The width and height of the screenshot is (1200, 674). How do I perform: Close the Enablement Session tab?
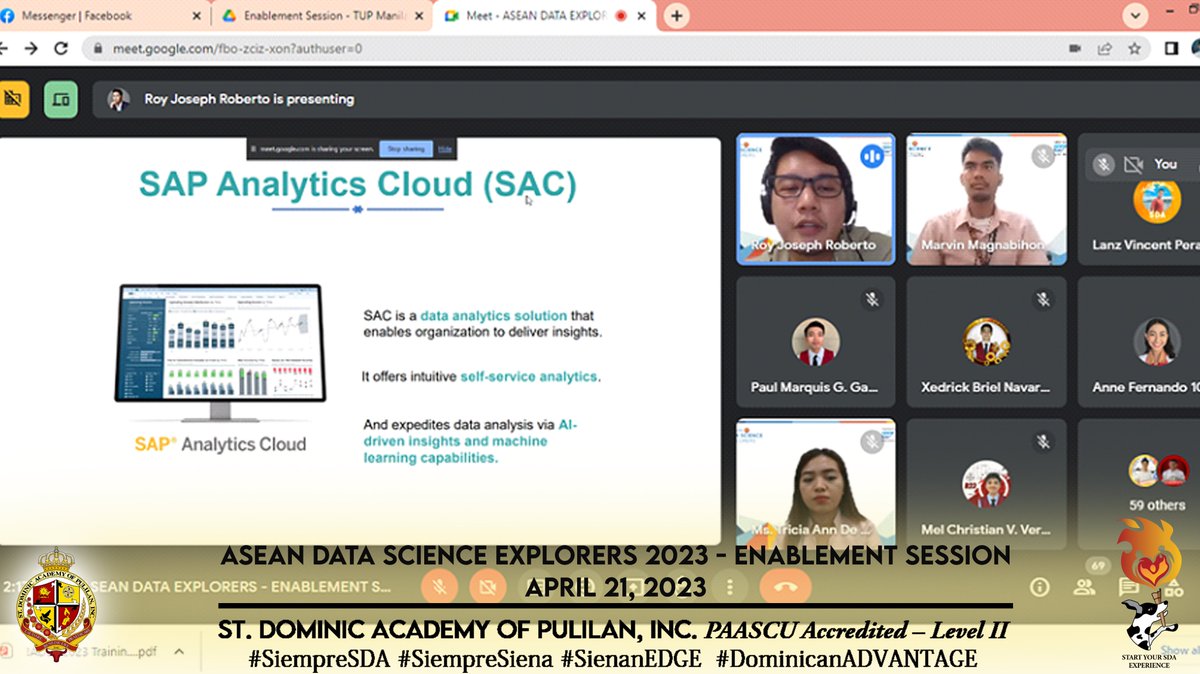coord(420,15)
